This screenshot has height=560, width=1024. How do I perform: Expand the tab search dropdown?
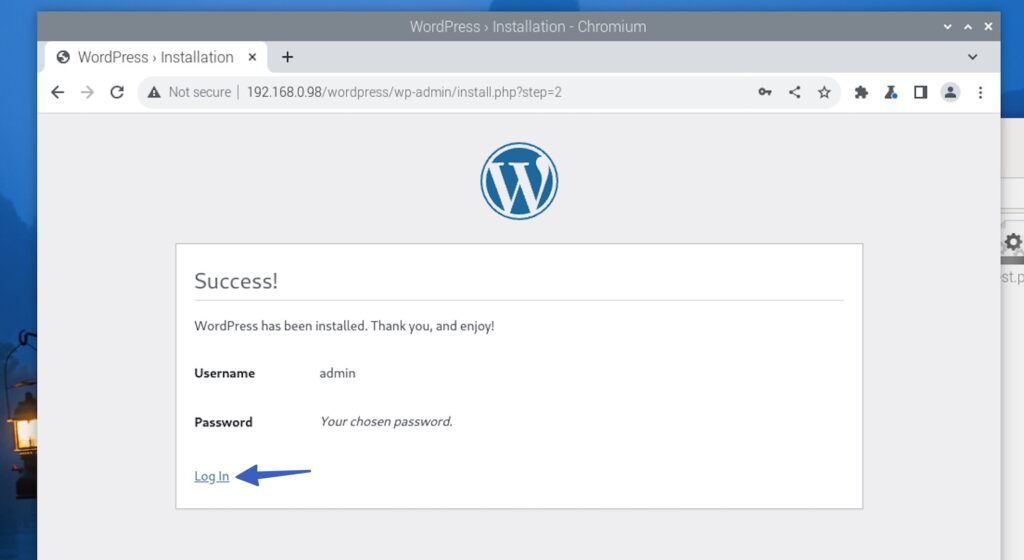click(972, 57)
